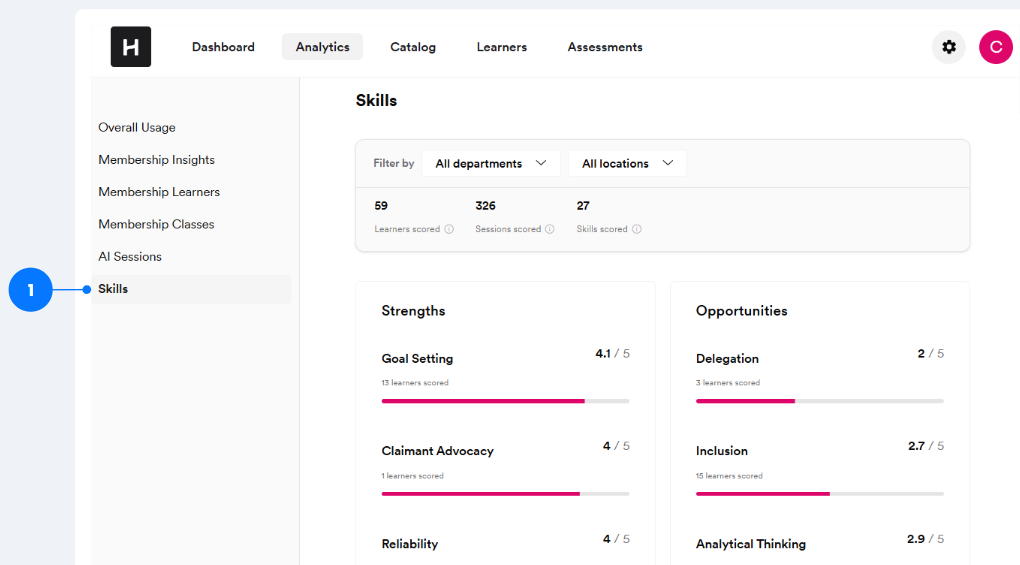This screenshot has width=1020, height=565.
Task: Click the Inclusion progress bar
Action: click(x=820, y=494)
